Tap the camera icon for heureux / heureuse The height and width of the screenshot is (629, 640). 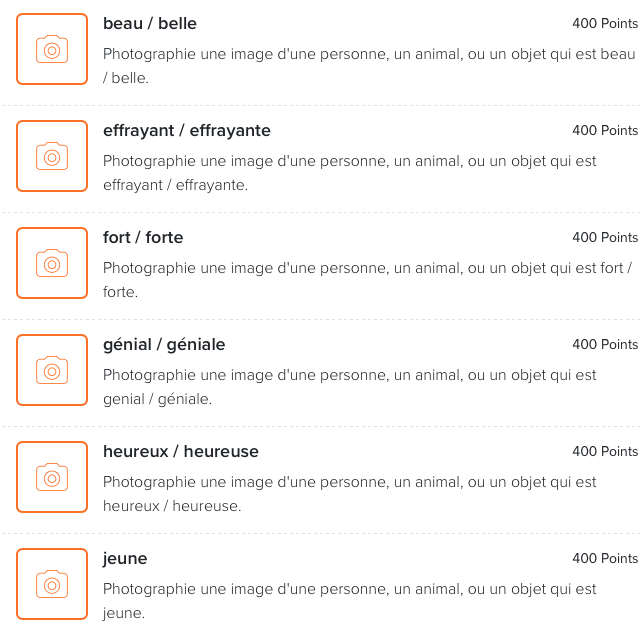pos(52,477)
